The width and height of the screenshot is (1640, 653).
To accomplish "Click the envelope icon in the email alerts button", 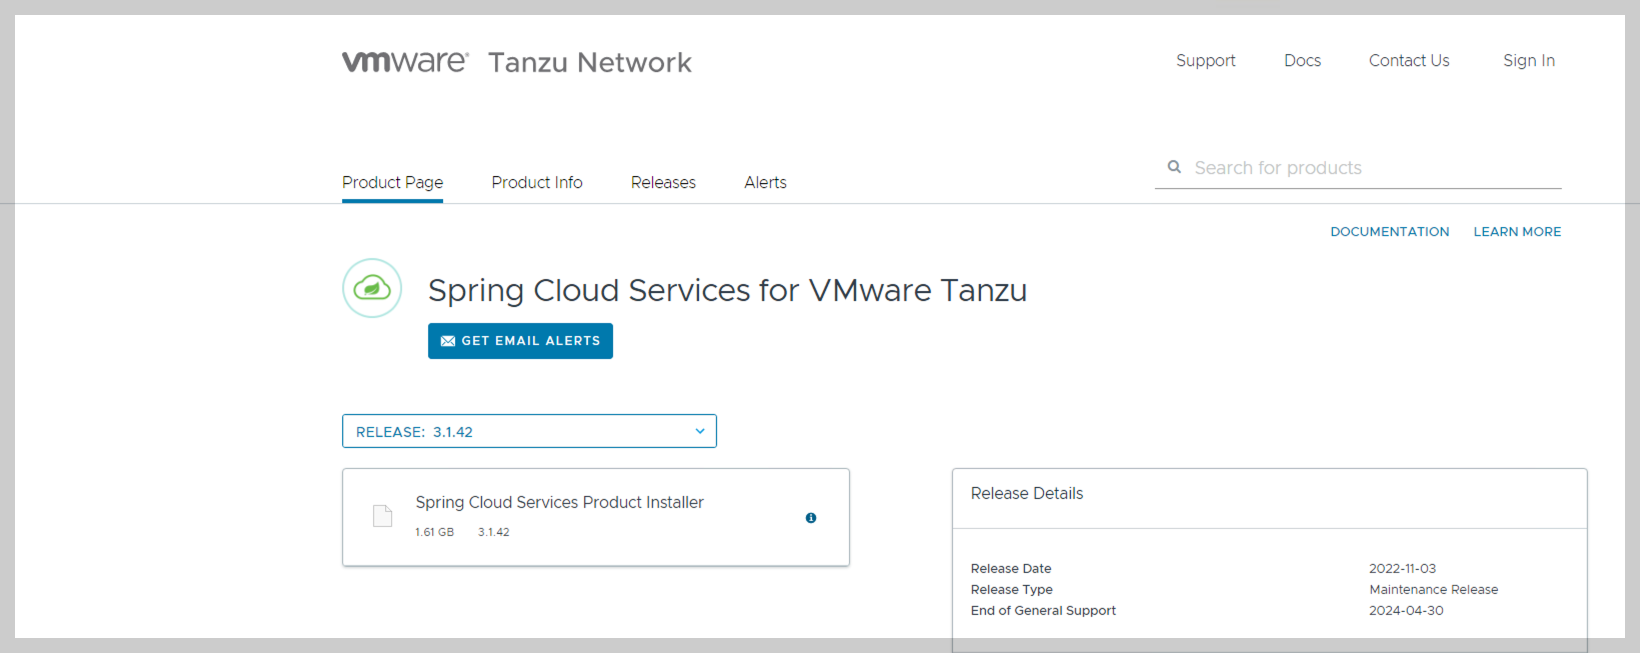I will (448, 341).
